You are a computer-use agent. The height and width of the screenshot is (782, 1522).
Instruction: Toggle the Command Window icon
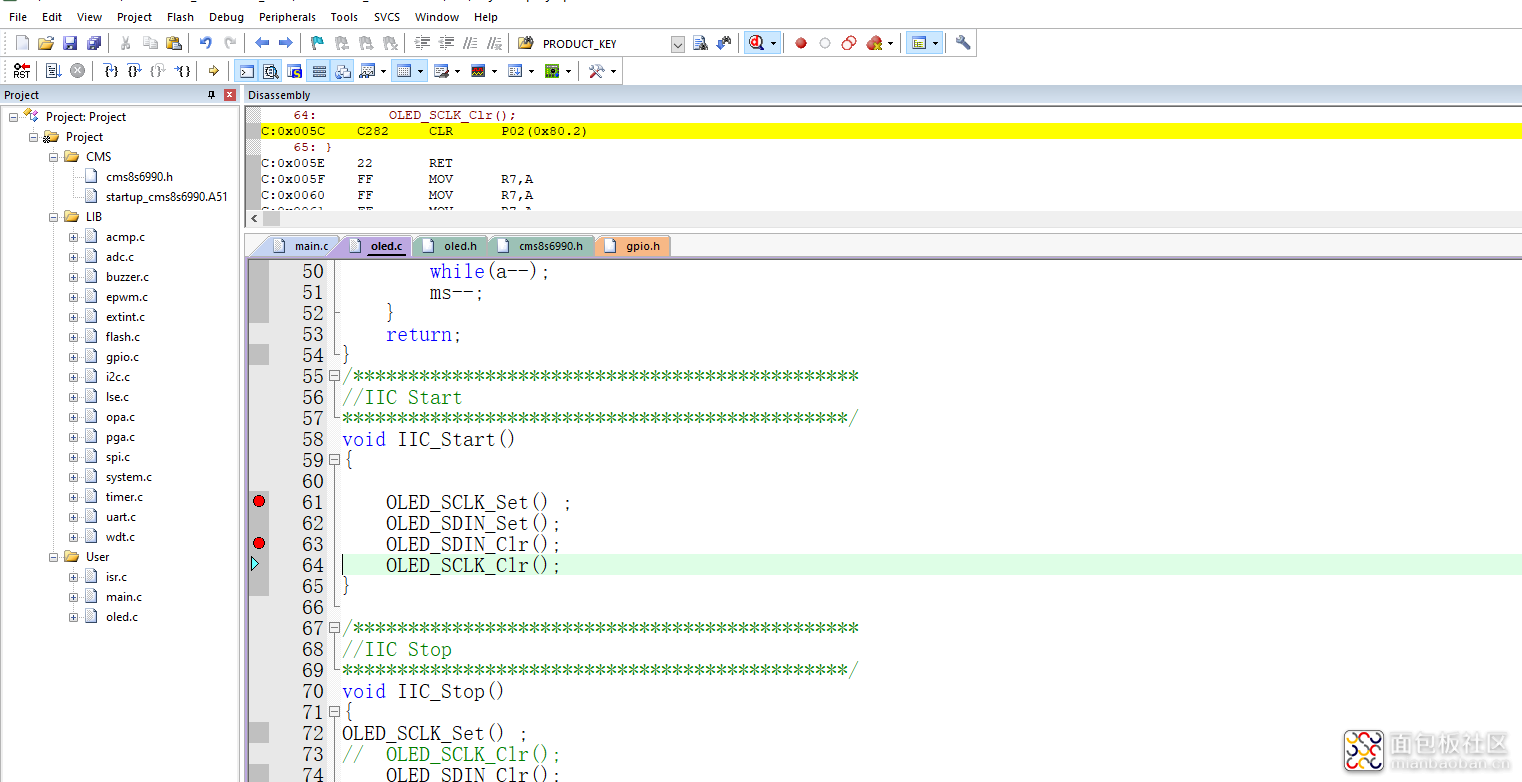[246, 71]
